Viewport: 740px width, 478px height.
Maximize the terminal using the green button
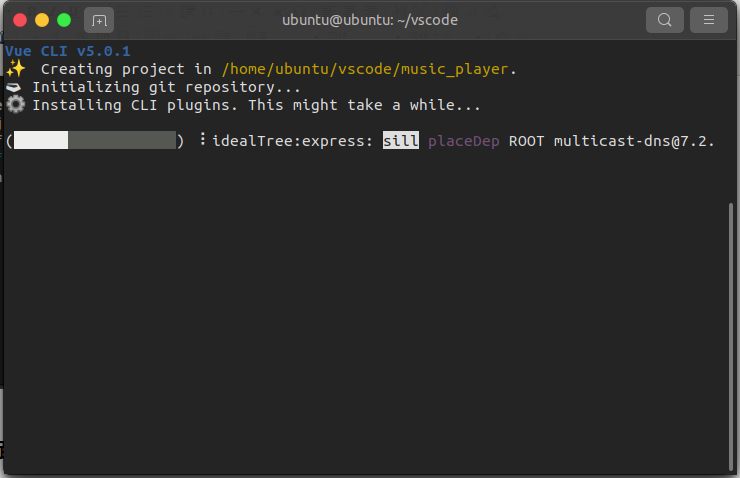click(x=64, y=20)
